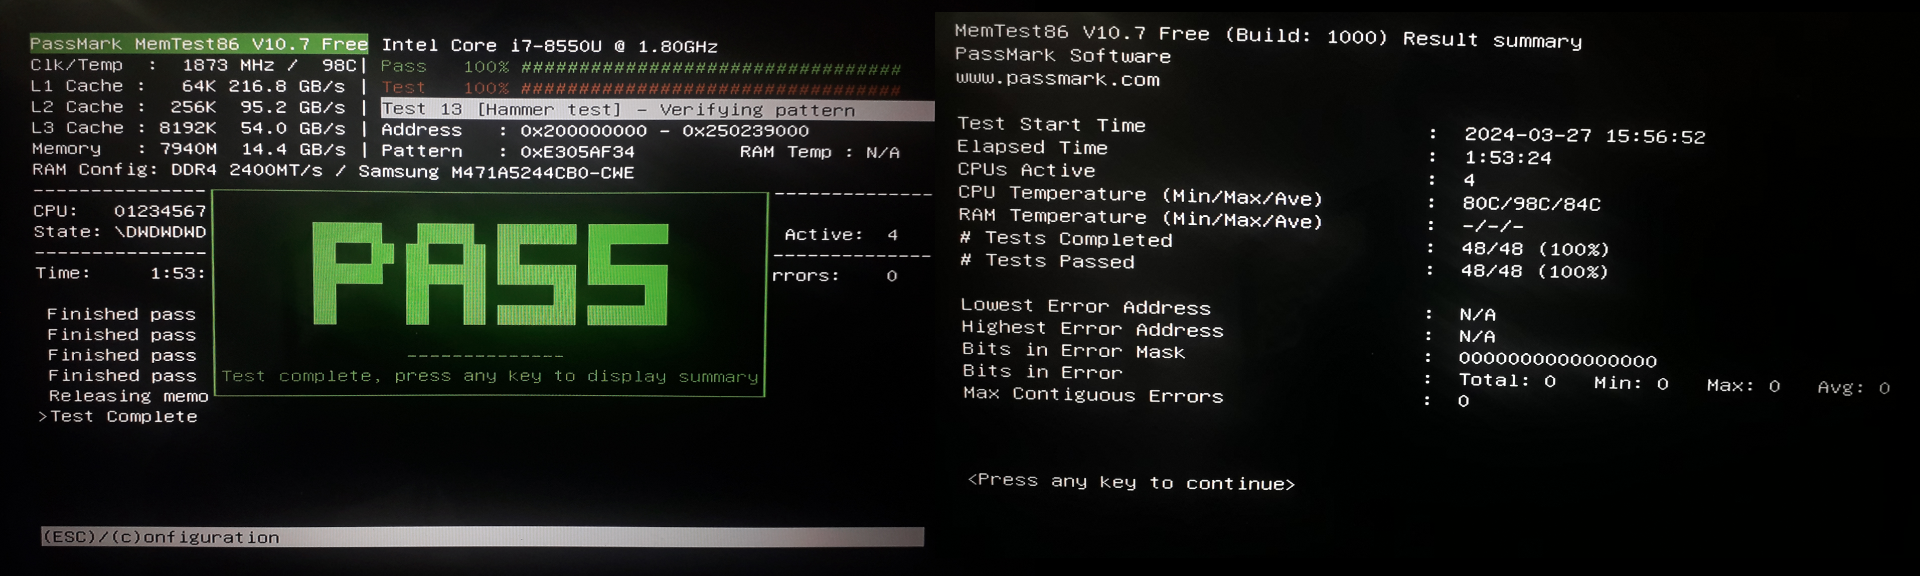This screenshot has width=1920, height=576.
Task: Click the Total: 0 bits value
Action: (x=1507, y=381)
